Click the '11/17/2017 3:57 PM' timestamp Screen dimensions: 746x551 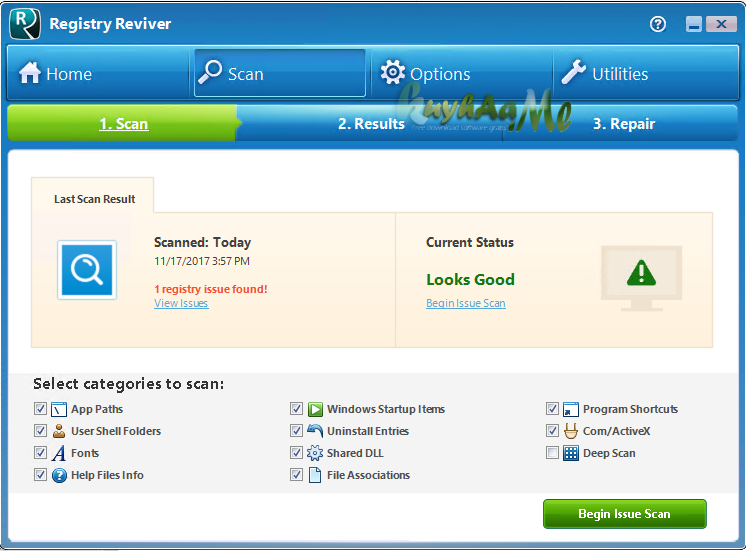click(202, 261)
